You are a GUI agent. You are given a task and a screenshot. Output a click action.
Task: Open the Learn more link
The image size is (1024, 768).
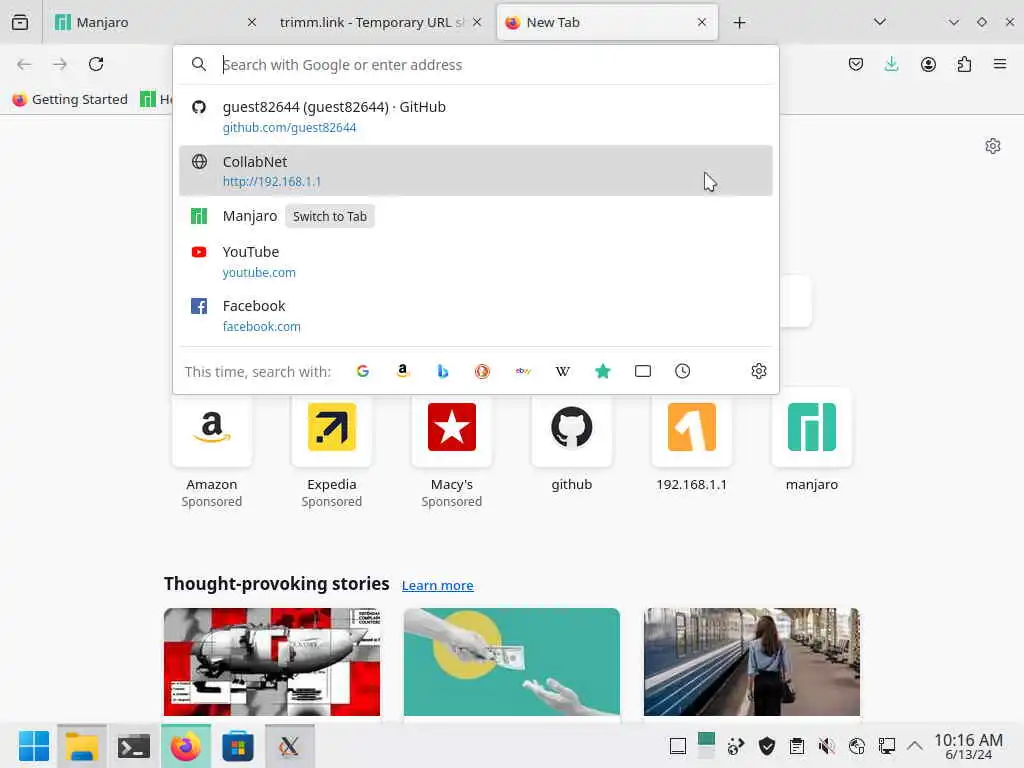click(x=438, y=585)
